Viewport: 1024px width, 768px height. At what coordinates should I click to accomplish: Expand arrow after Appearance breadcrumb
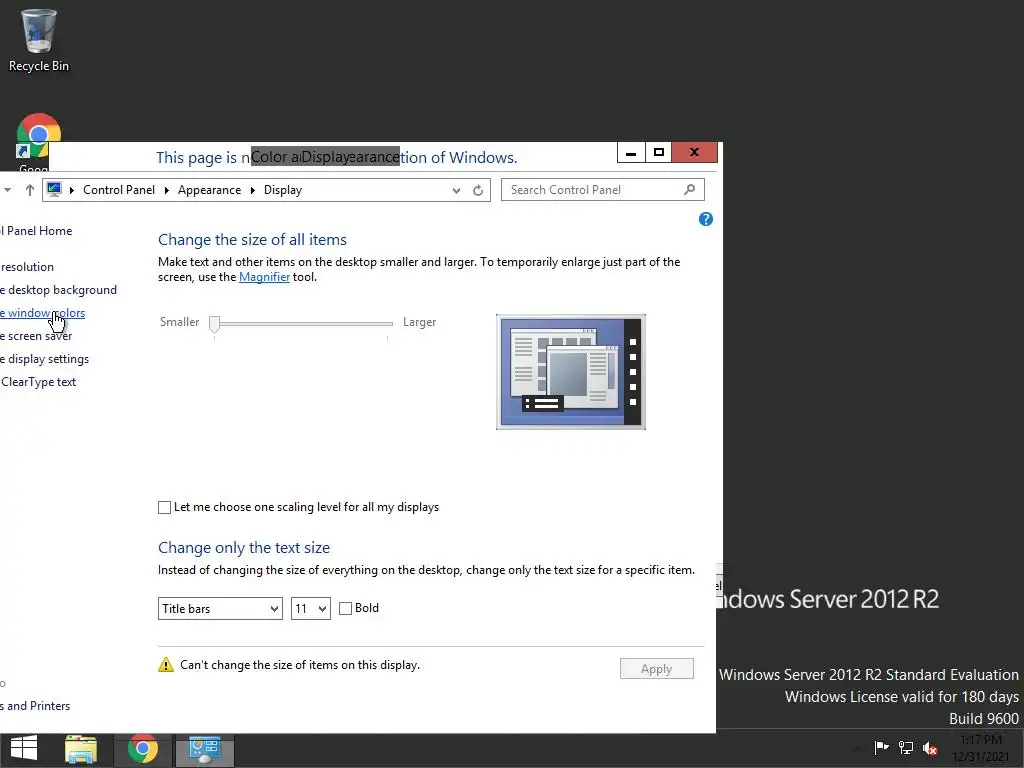tap(253, 190)
